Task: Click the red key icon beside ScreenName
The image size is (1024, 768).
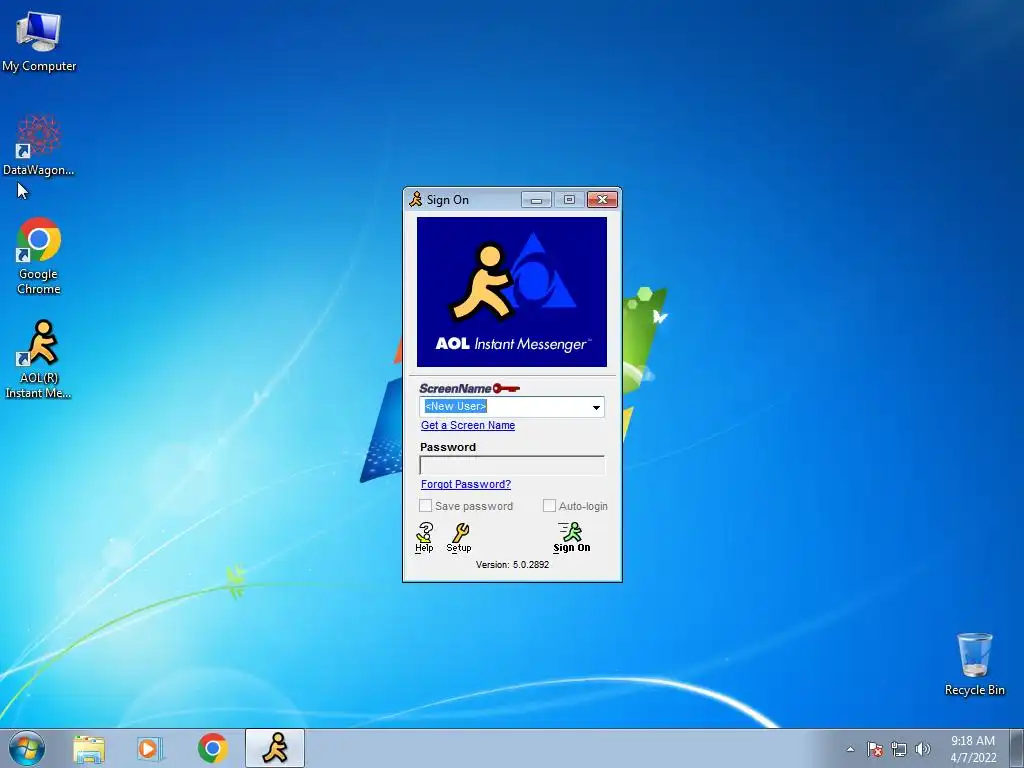Action: [506, 389]
